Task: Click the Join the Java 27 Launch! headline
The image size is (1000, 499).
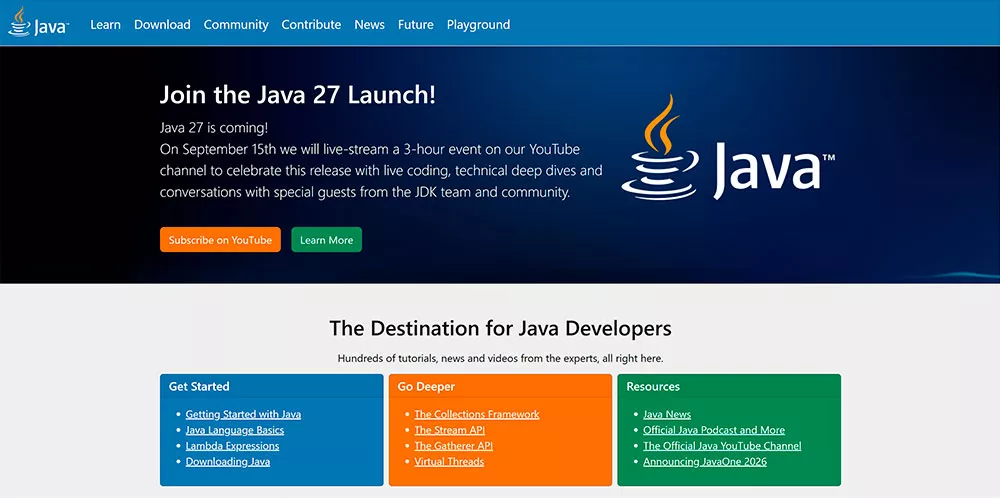Action: click(298, 94)
